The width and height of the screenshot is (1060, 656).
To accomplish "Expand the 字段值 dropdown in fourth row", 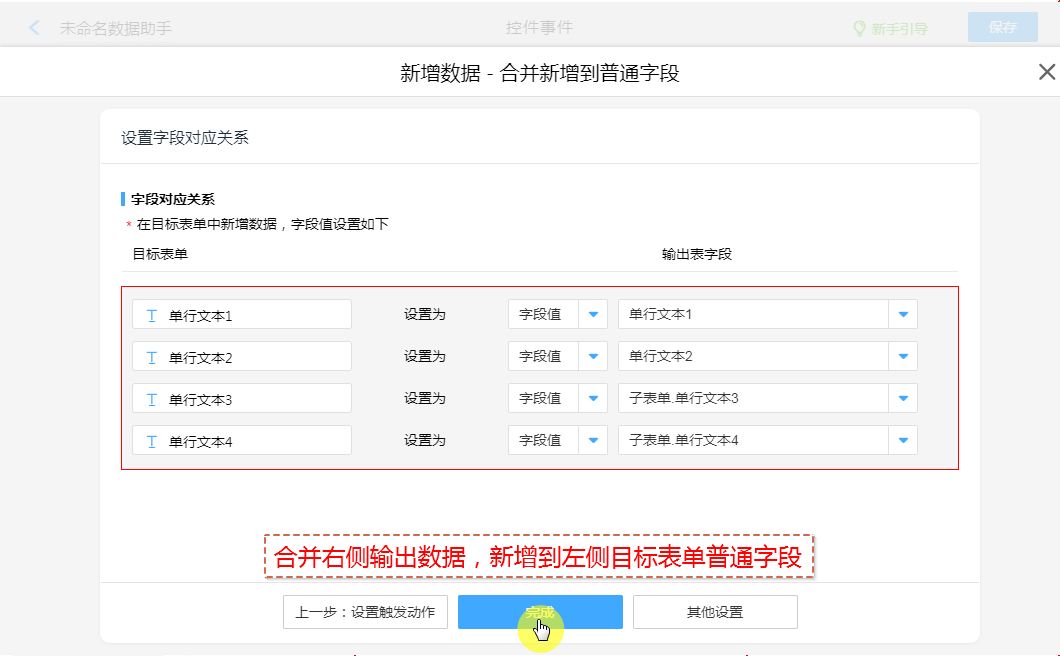I will pos(593,440).
